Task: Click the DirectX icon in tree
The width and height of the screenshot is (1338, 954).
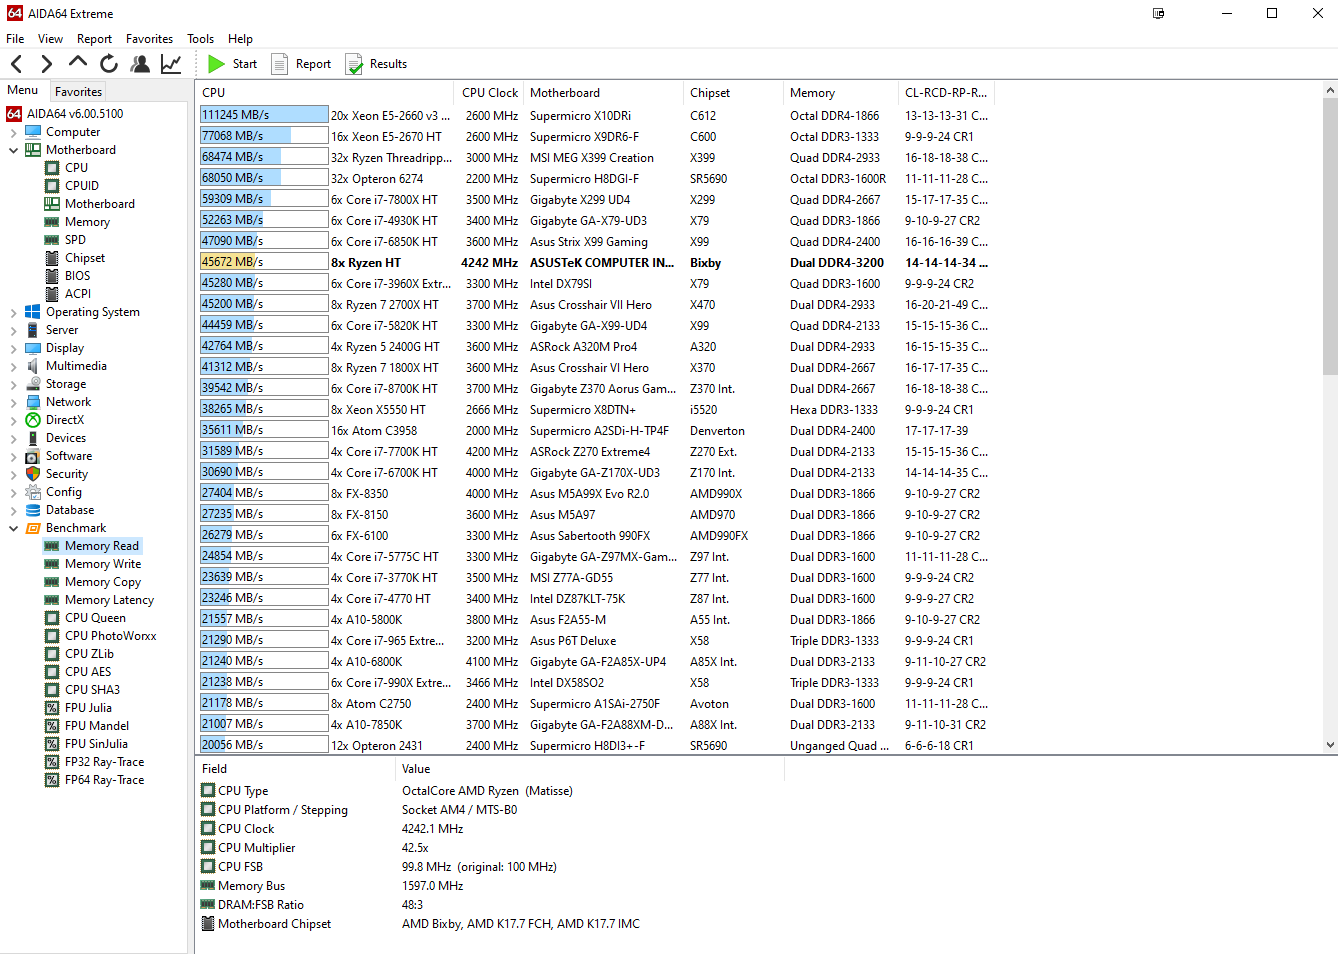Action: 33,420
